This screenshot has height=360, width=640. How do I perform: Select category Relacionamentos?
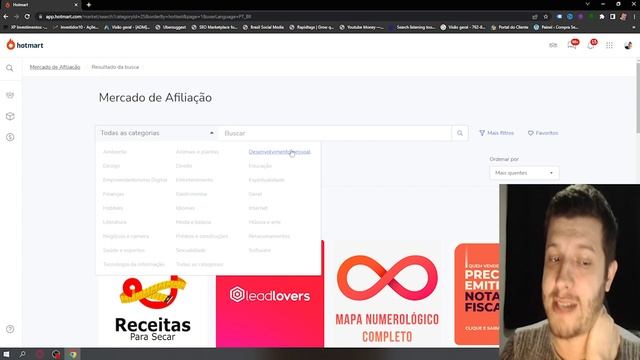(269, 236)
